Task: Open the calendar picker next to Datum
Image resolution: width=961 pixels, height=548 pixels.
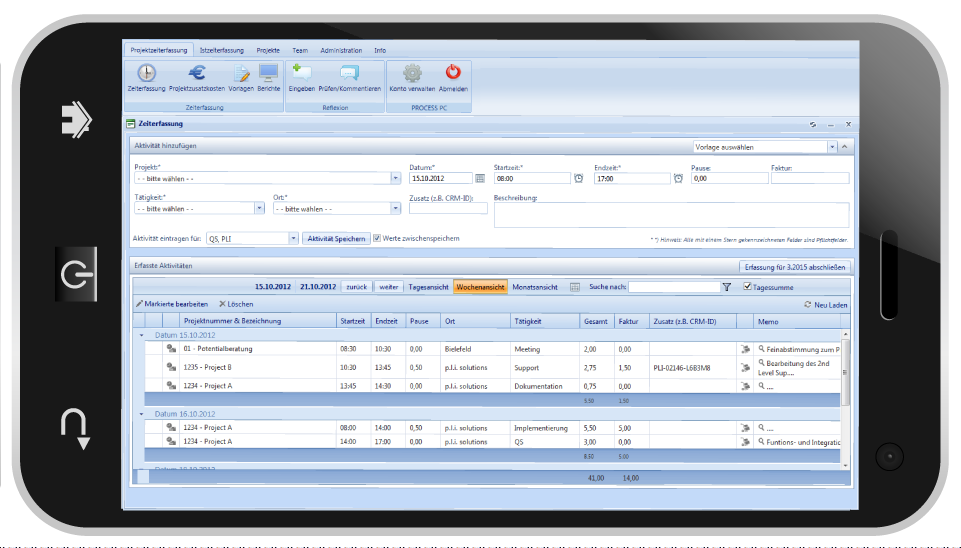Action: point(480,178)
